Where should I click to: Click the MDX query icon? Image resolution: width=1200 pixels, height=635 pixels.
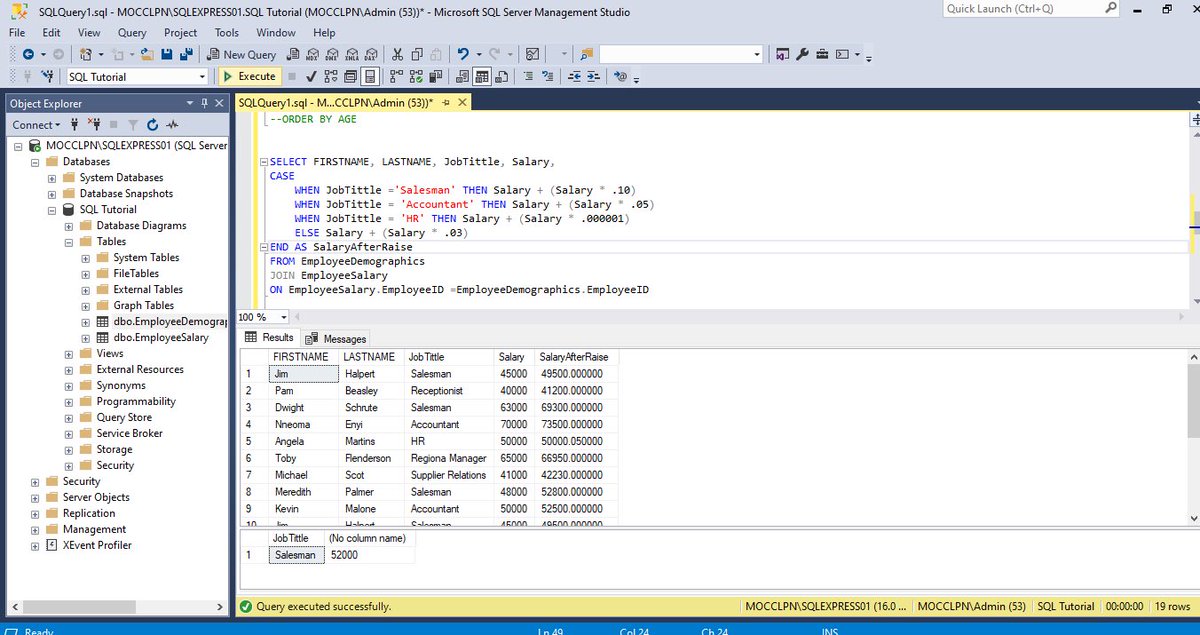[x=312, y=54]
